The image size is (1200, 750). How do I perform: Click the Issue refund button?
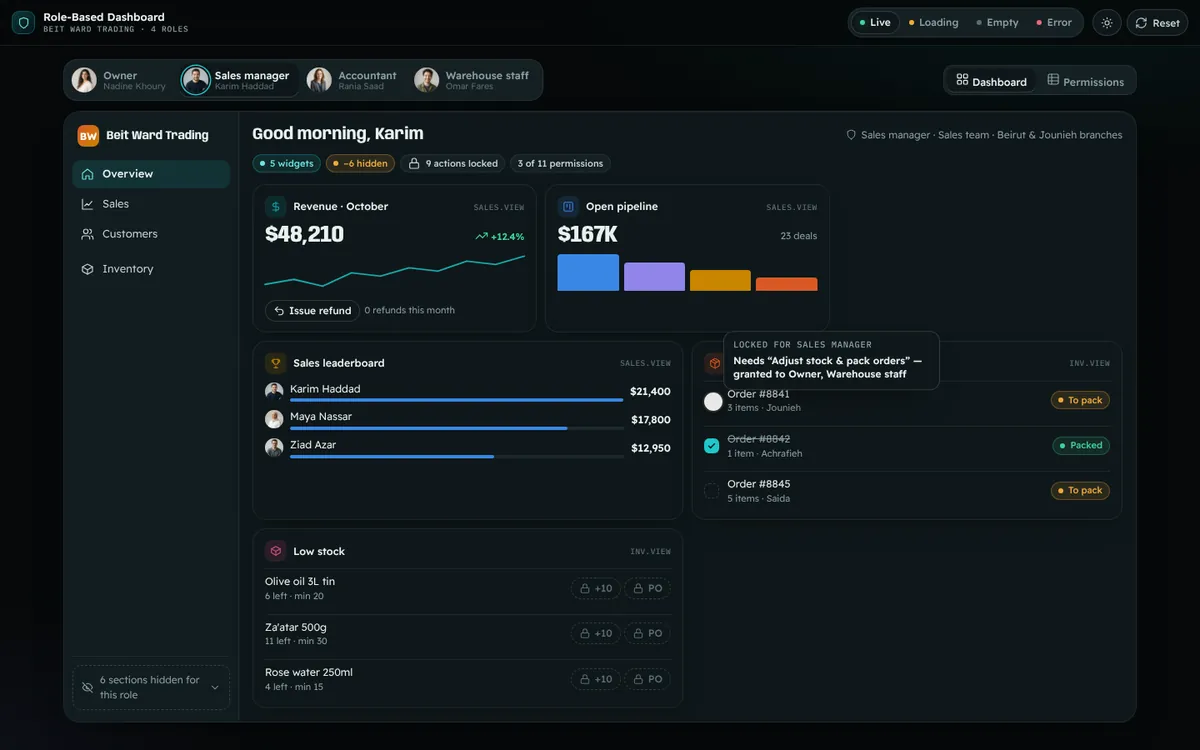312,311
